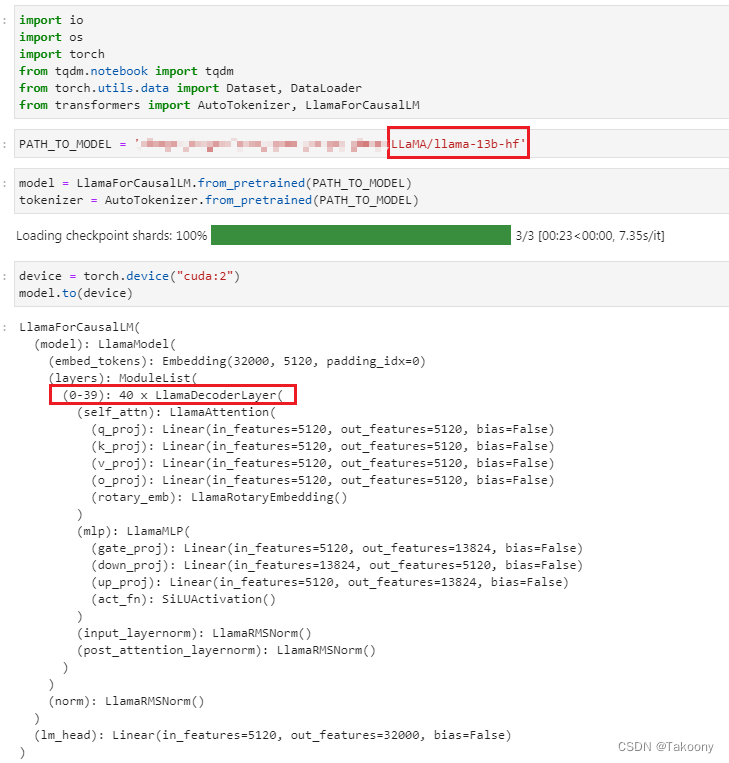Click the q_proj Linear layer line
This screenshot has width=729, height=763.
[x=323, y=429]
